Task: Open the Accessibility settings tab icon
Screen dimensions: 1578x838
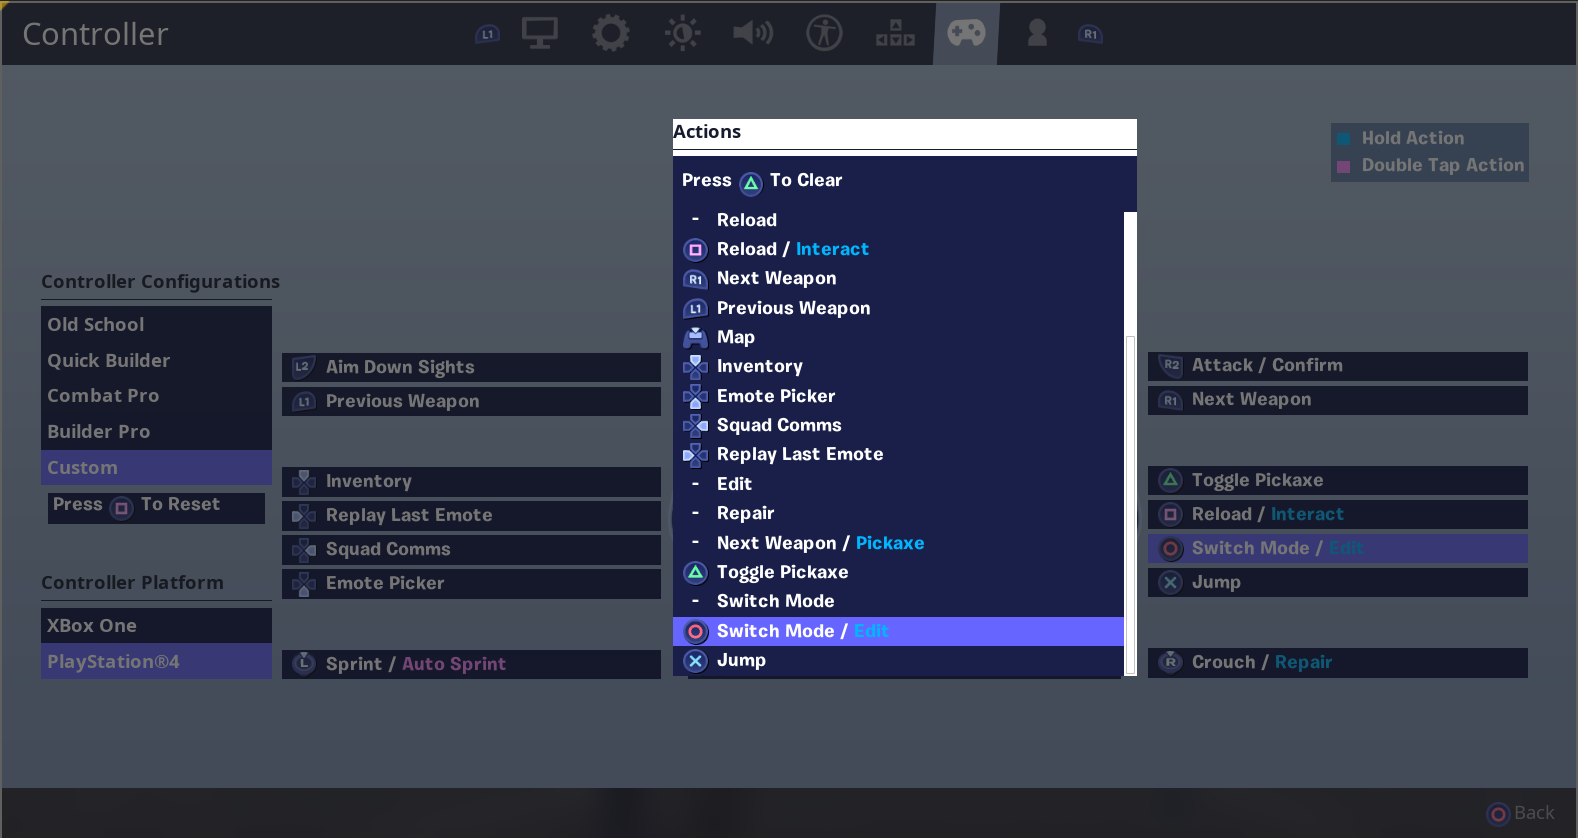Action: (824, 33)
